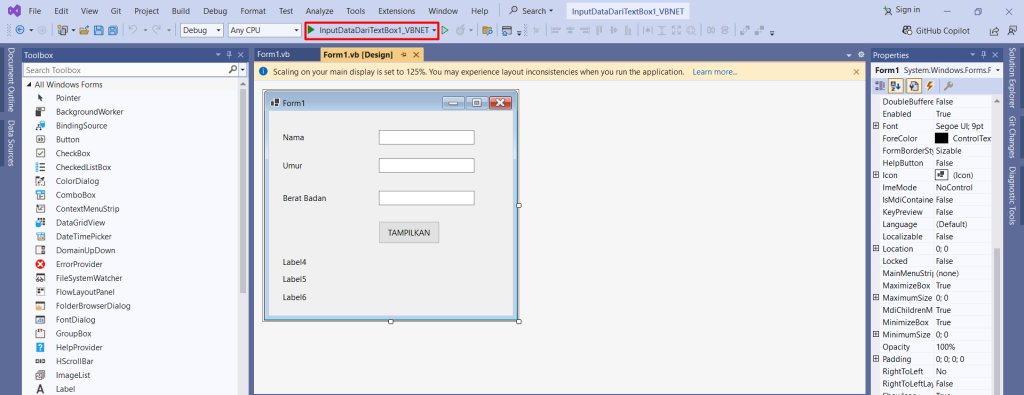The image size is (1024, 395).
Task: Switch to the Form1.vb code tab
Action: pos(274,55)
